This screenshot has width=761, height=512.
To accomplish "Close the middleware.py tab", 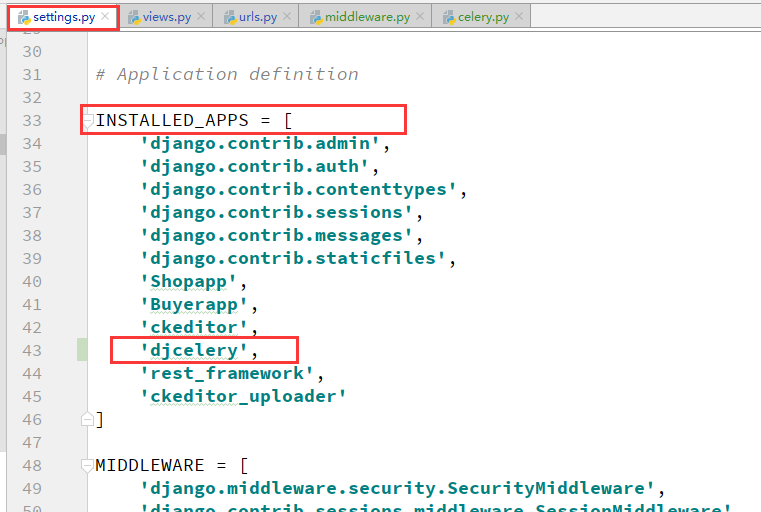I will 420,17.
